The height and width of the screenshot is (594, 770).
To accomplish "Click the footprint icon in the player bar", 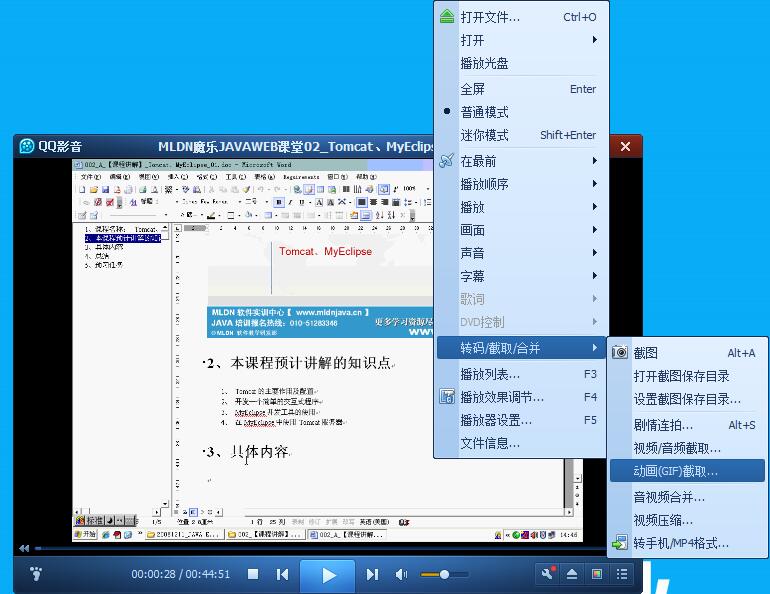I will [x=36, y=573].
